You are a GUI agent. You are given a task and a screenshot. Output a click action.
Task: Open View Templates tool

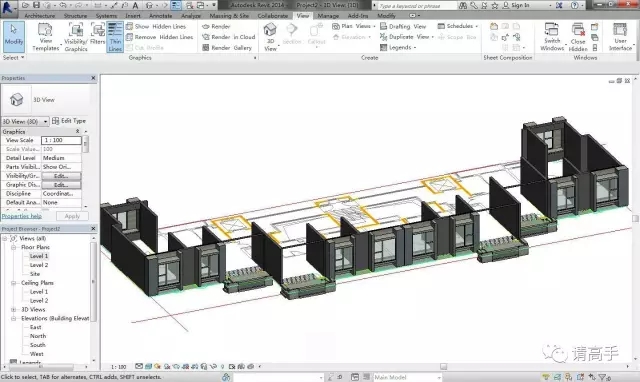pyautogui.click(x=45, y=37)
